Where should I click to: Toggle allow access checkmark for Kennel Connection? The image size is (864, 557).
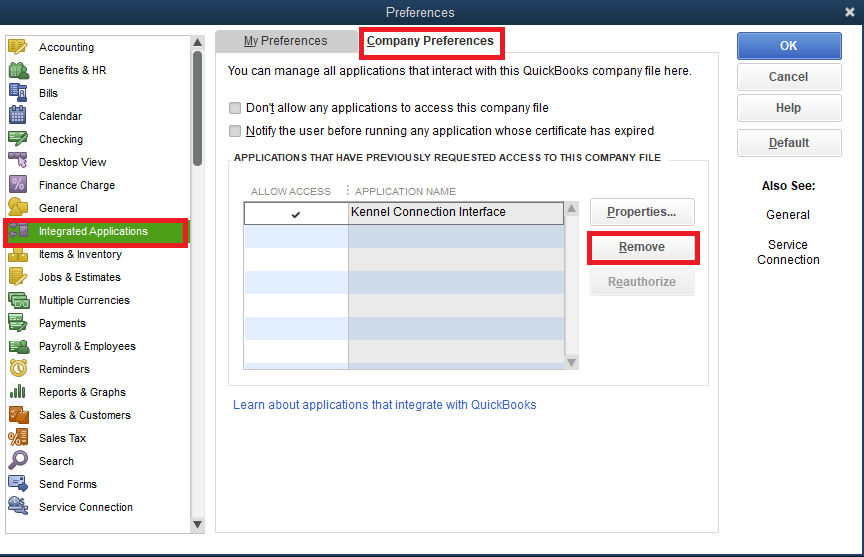pyautogui.click(x=296, y=214)
